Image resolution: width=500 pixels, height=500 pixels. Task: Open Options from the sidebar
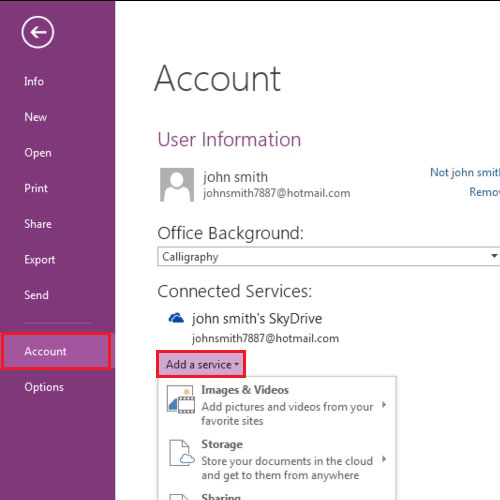[x=44, y=387]
